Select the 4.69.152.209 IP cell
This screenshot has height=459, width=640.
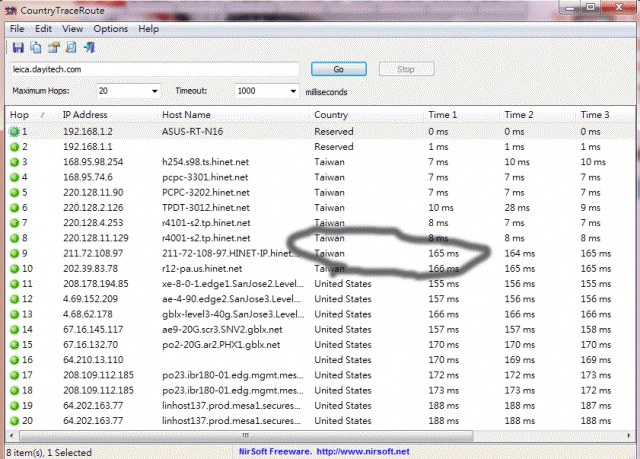(x=90, y=299)
